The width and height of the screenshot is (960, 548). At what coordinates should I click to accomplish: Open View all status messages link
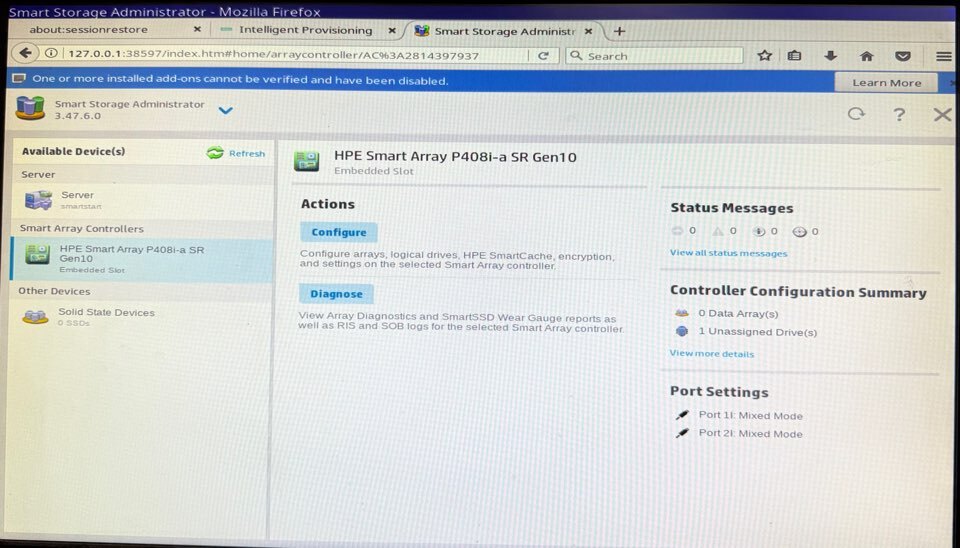[729, 253]
